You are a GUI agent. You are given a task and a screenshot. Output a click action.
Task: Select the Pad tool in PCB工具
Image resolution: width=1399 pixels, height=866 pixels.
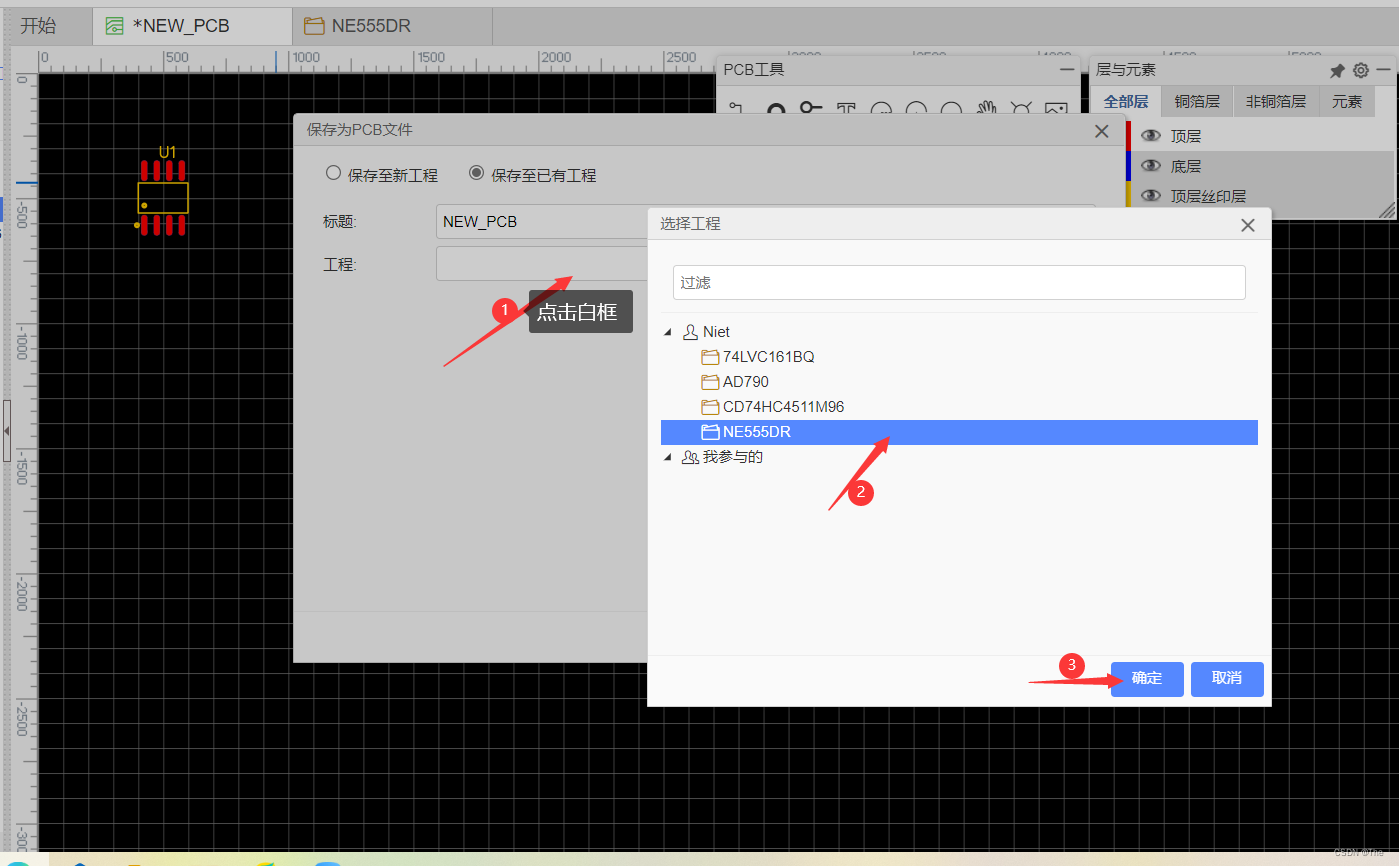click(775, 108)
